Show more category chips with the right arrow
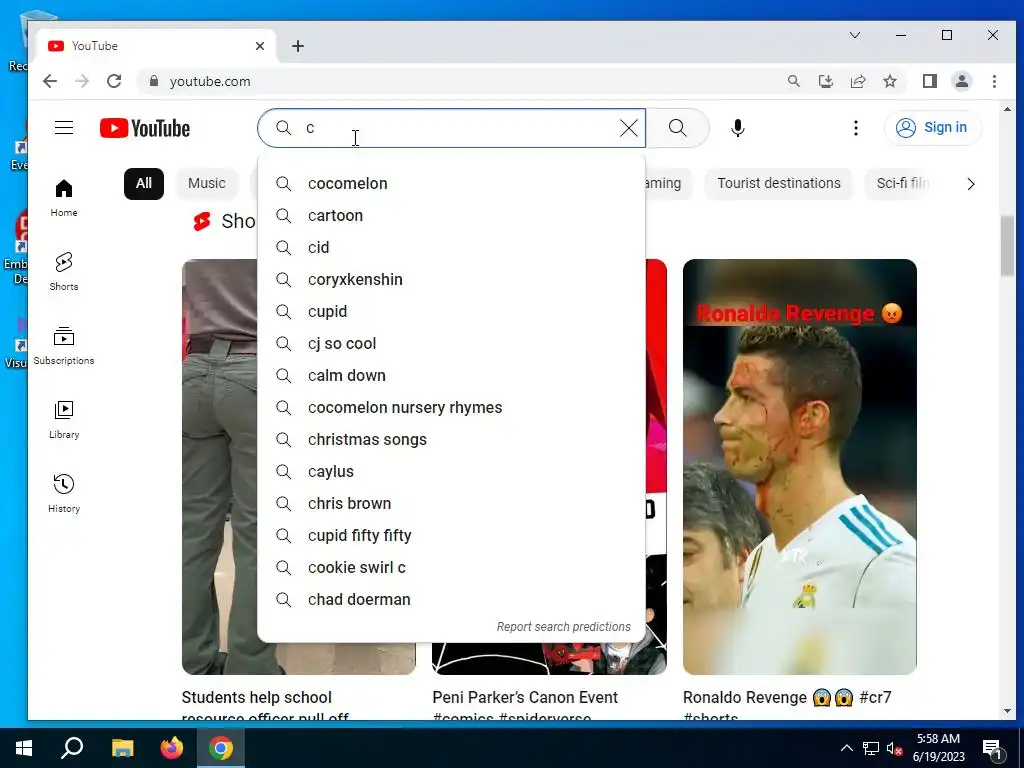The height and width of the screenshot is (768, 1024). click(x=970, y=184)
